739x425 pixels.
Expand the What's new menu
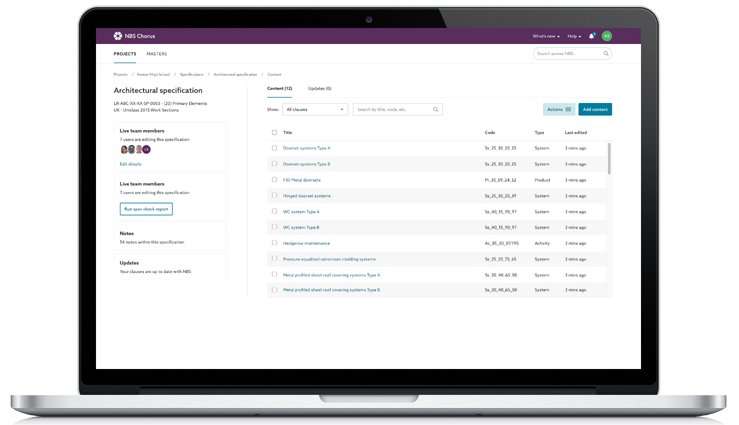click(546, 36)
